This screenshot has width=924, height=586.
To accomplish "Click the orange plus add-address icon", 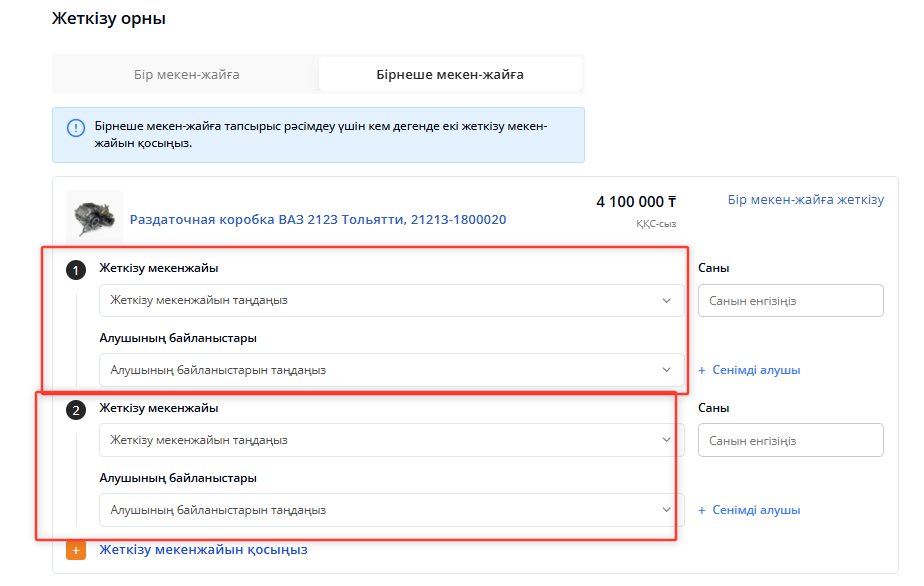I will (76, 550).
